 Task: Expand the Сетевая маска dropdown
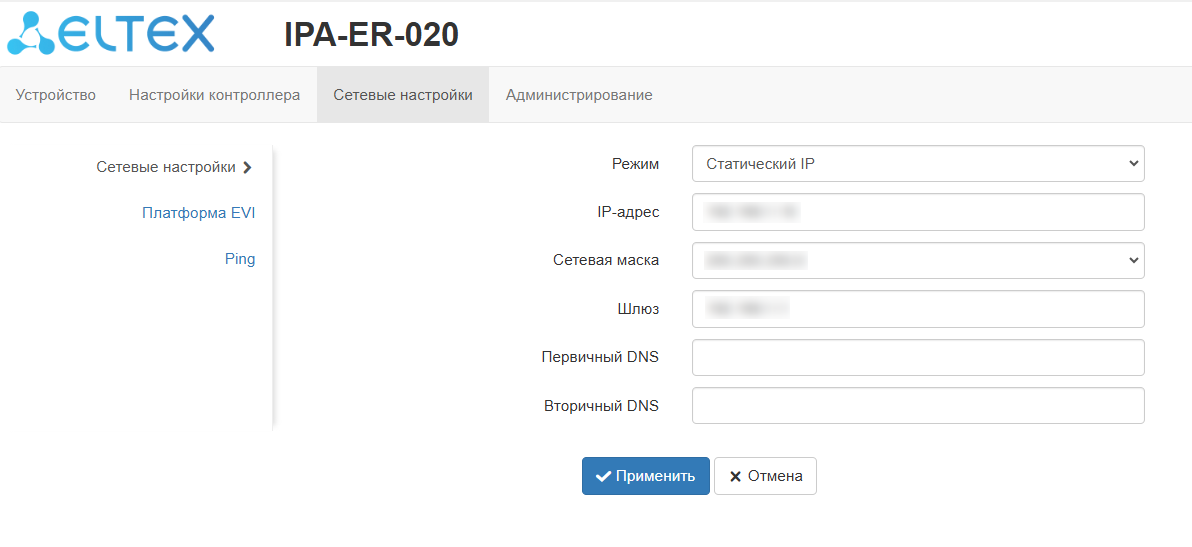pos(917,261)
